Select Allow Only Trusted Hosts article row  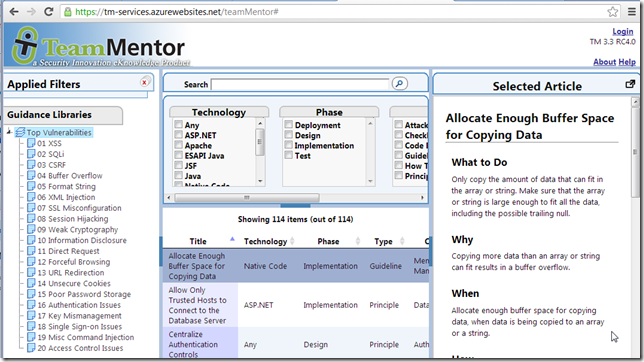296,305
